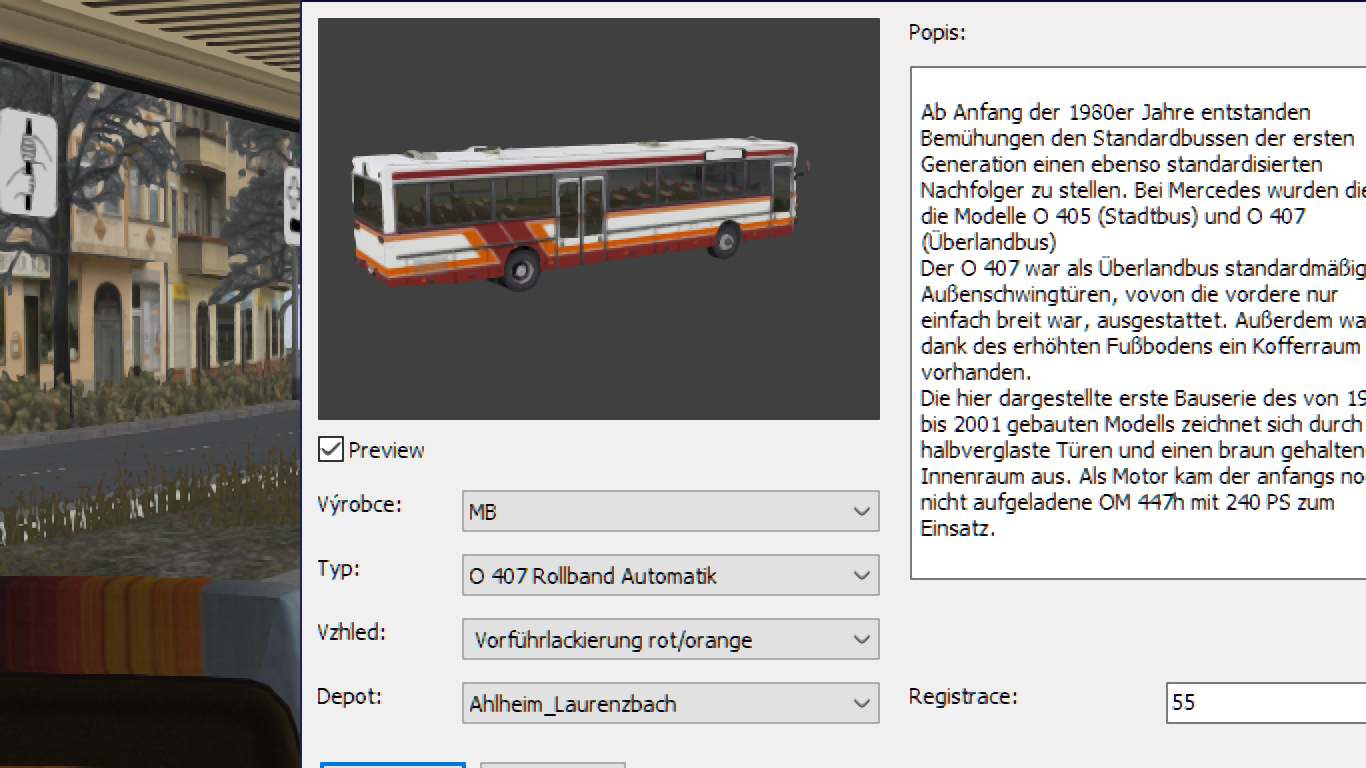1366x768 pixels.
Task: Click the Popis label above the description
Action: (x=937, y=32)
